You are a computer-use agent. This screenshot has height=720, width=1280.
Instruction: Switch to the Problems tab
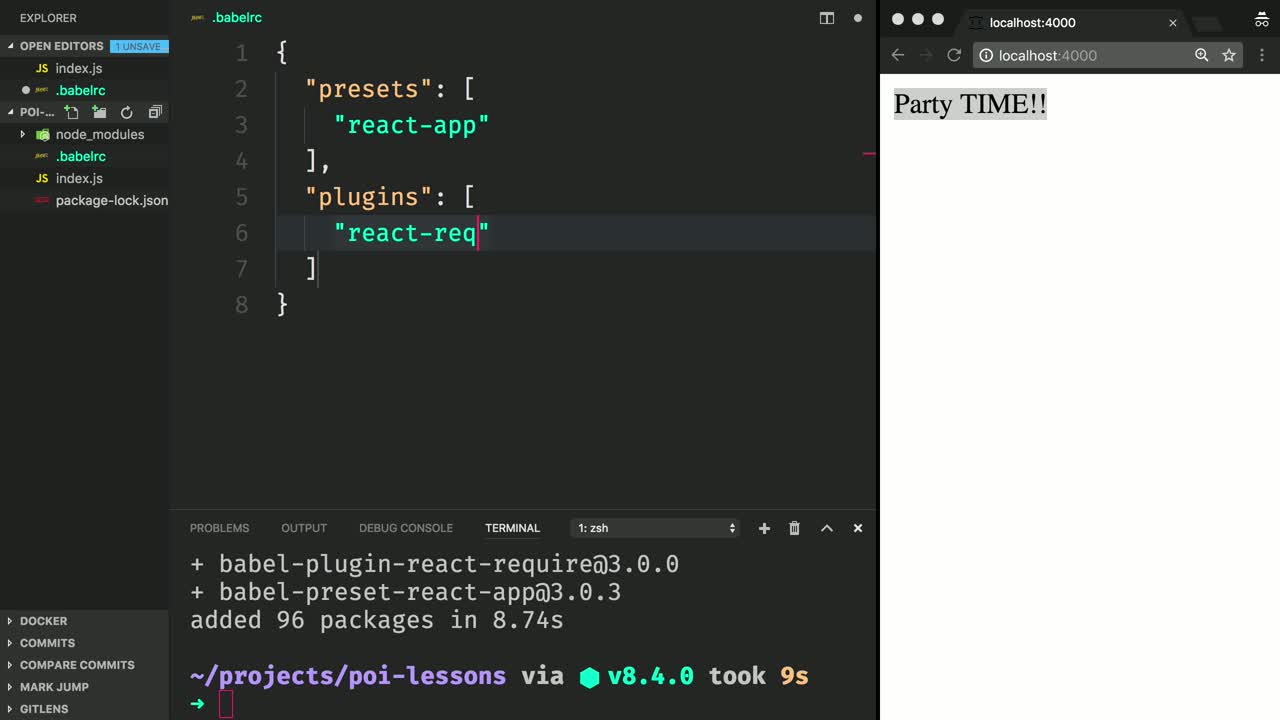click(219, 528)
